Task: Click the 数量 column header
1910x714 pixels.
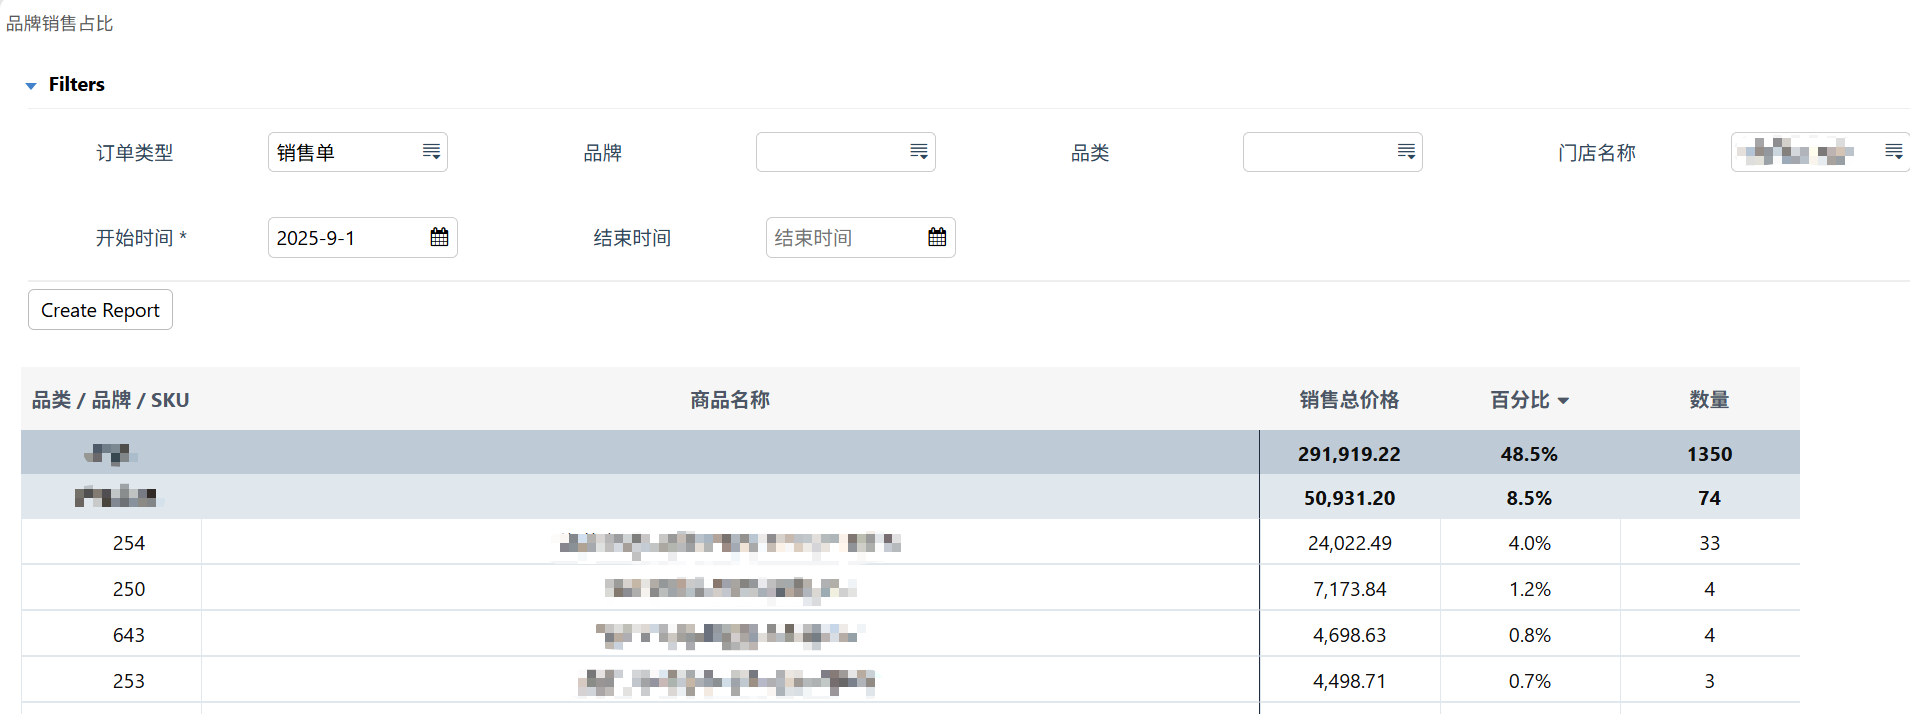Action: 1709,400
